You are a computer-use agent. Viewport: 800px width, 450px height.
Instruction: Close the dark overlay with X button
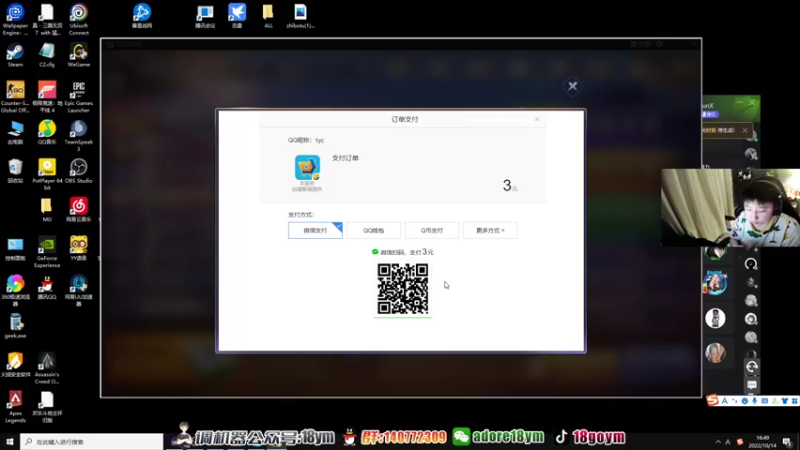(x=572, y=86)
